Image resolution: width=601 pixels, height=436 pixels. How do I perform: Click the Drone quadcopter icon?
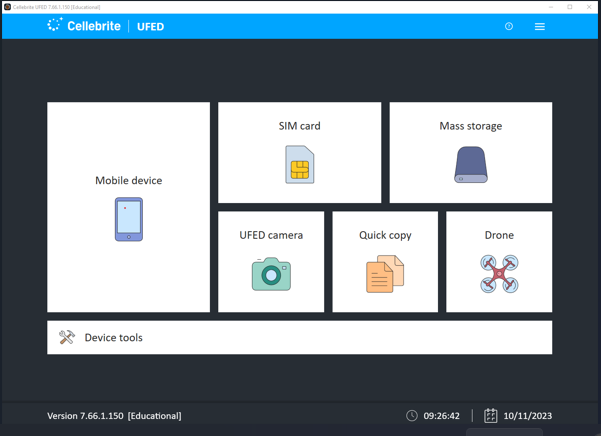499,274
